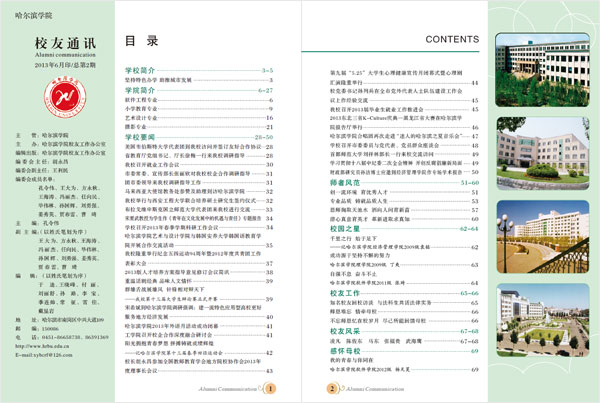Click the 编委会成员名单 label in sidebar
Viewport: 600px width, 403px height.
coord(35,179)
